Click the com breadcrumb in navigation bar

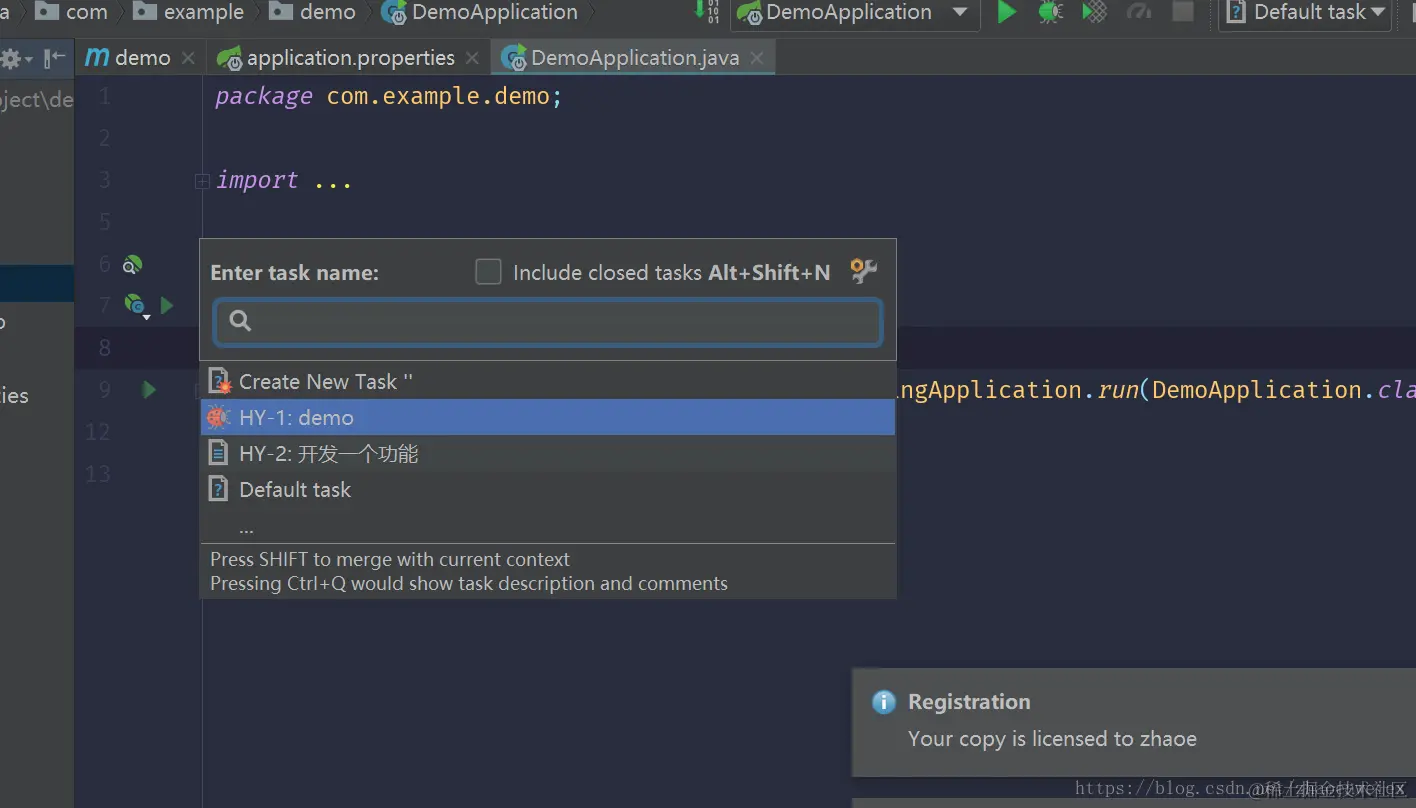pyautogui.click(x=72, y=12)
